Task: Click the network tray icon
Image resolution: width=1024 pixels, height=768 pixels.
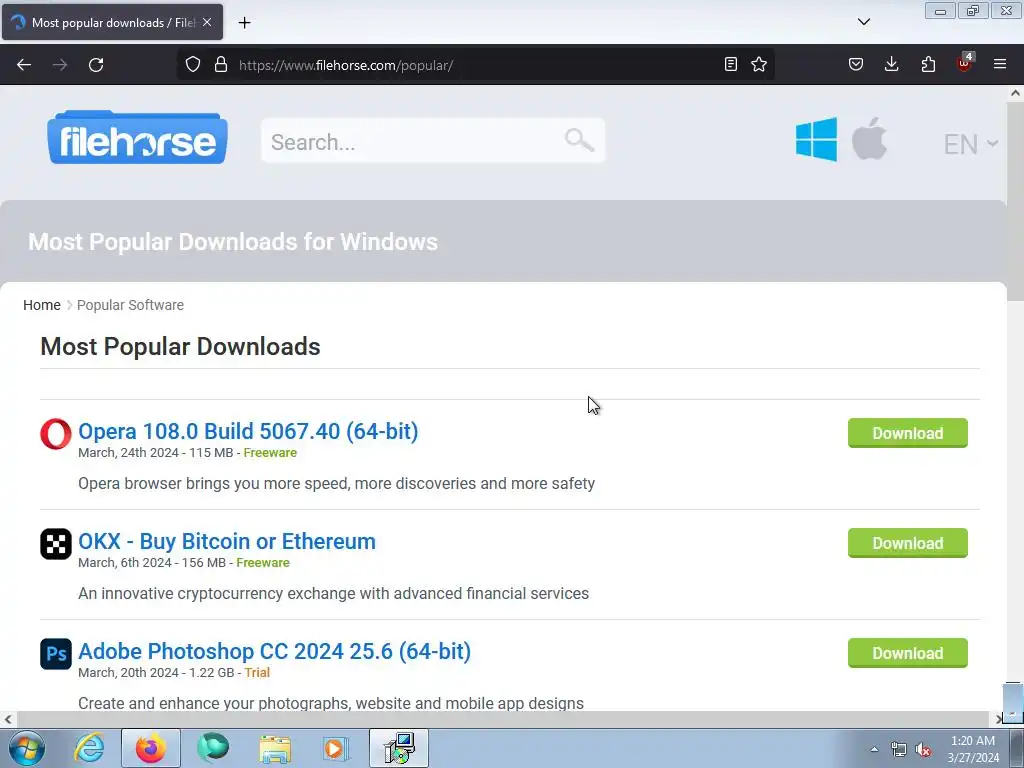Action: (899, 749)
